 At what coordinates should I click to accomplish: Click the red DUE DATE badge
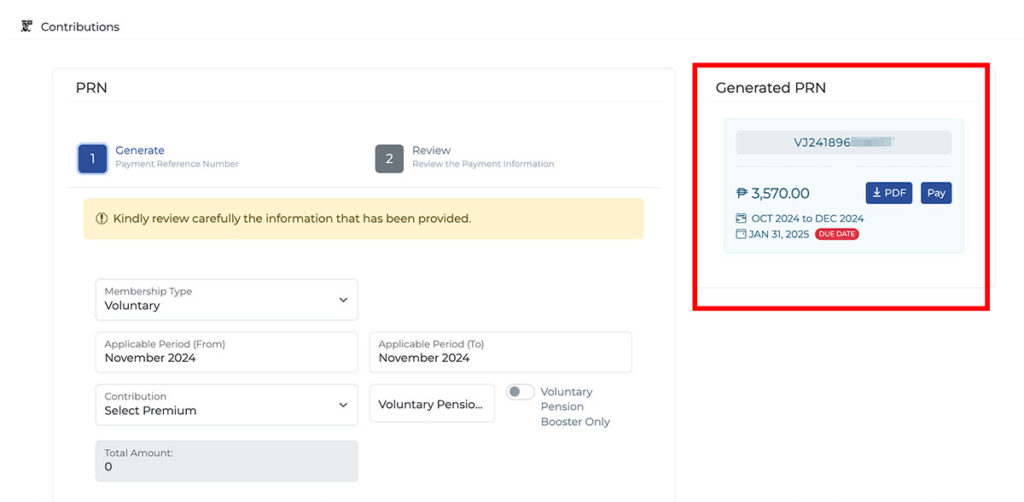(837, 234)
